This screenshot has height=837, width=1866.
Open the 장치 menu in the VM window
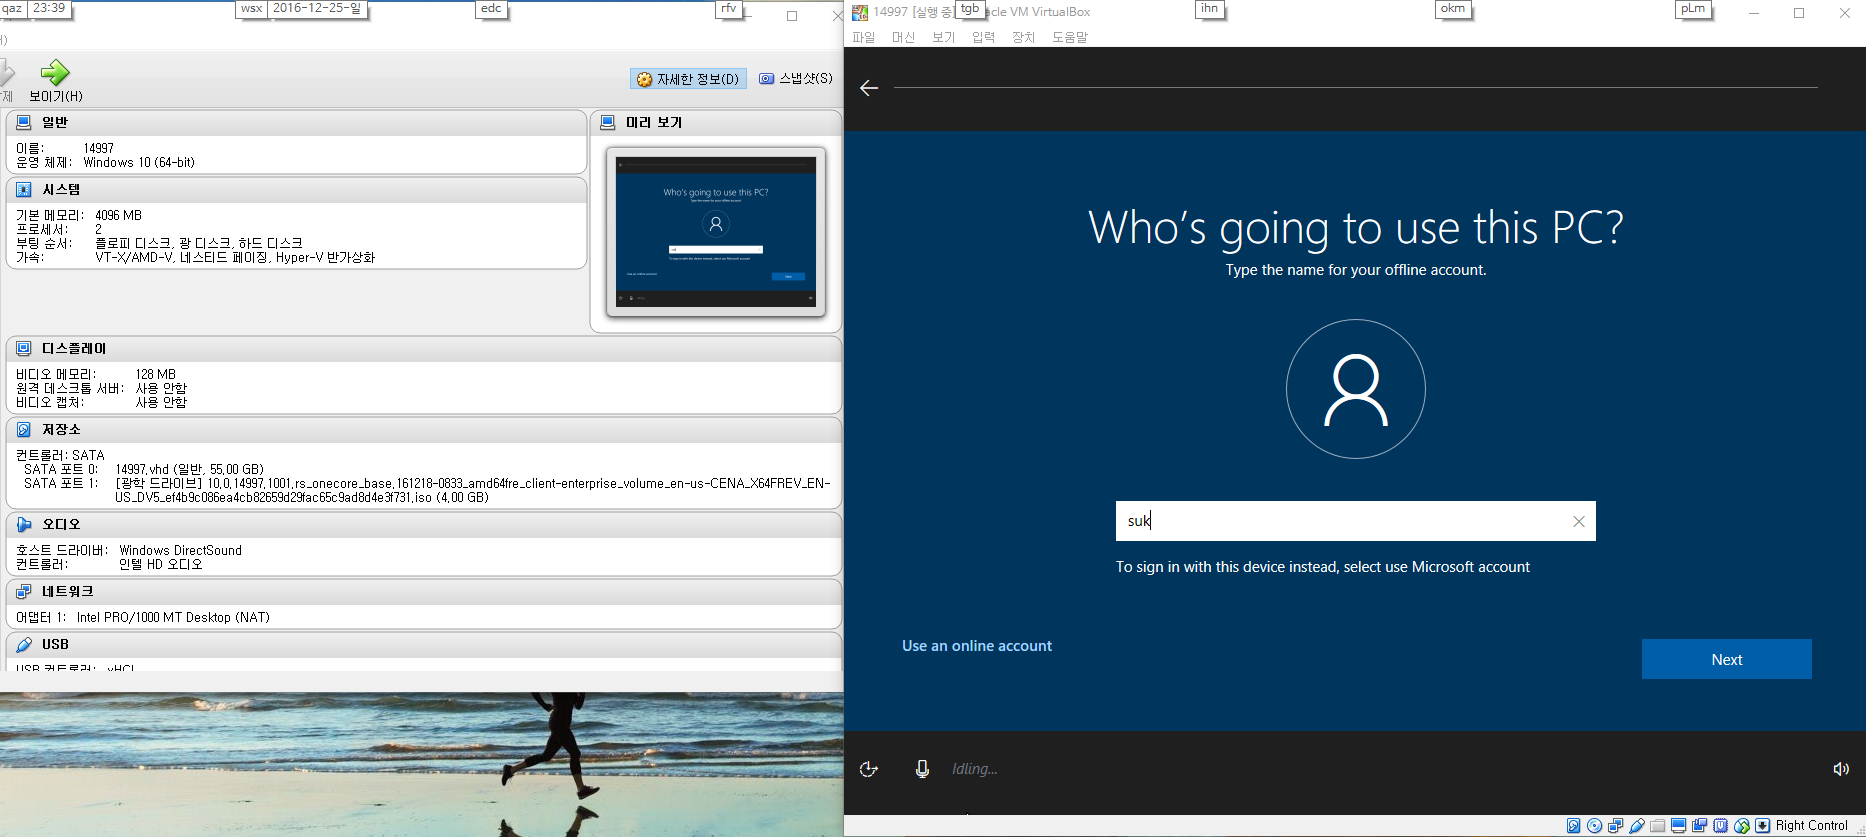point(1023,37)
